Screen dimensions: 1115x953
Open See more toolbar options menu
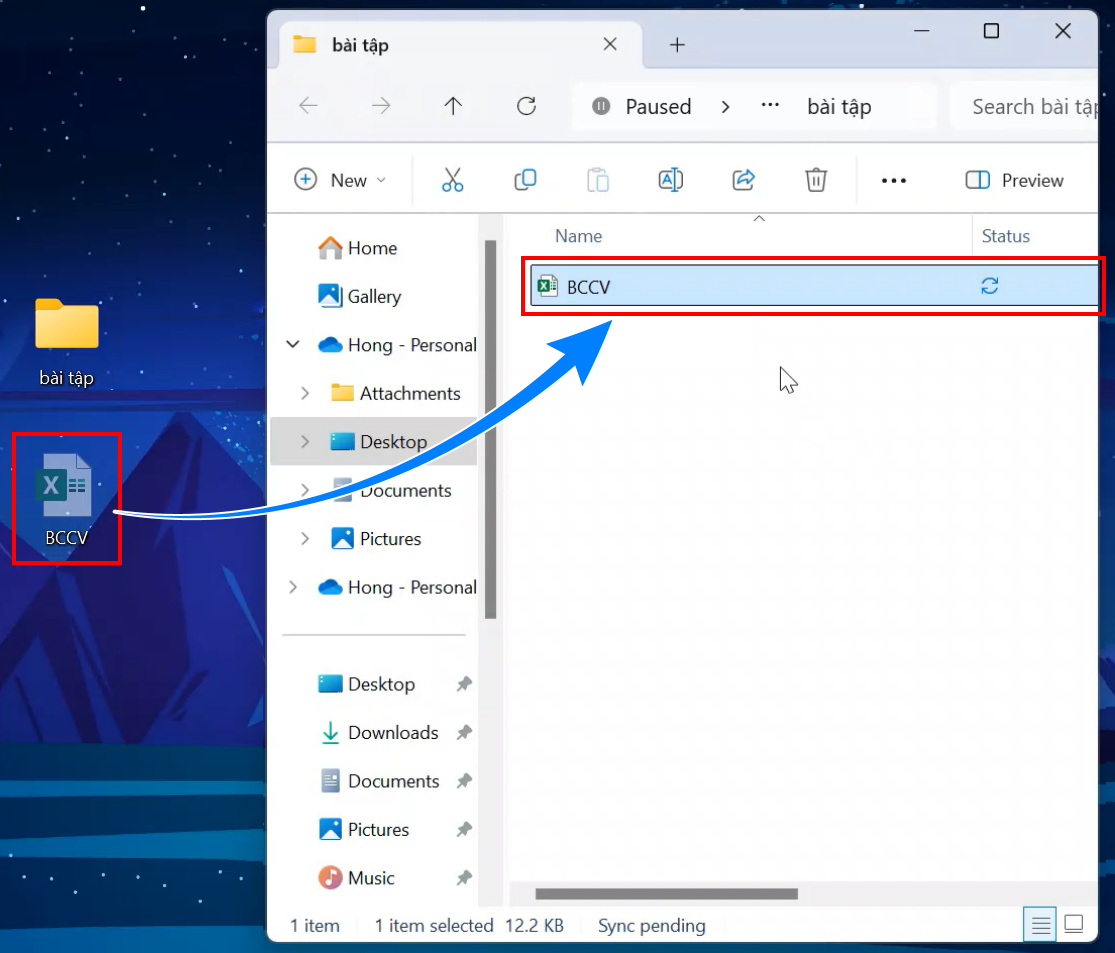coord(893,180)
